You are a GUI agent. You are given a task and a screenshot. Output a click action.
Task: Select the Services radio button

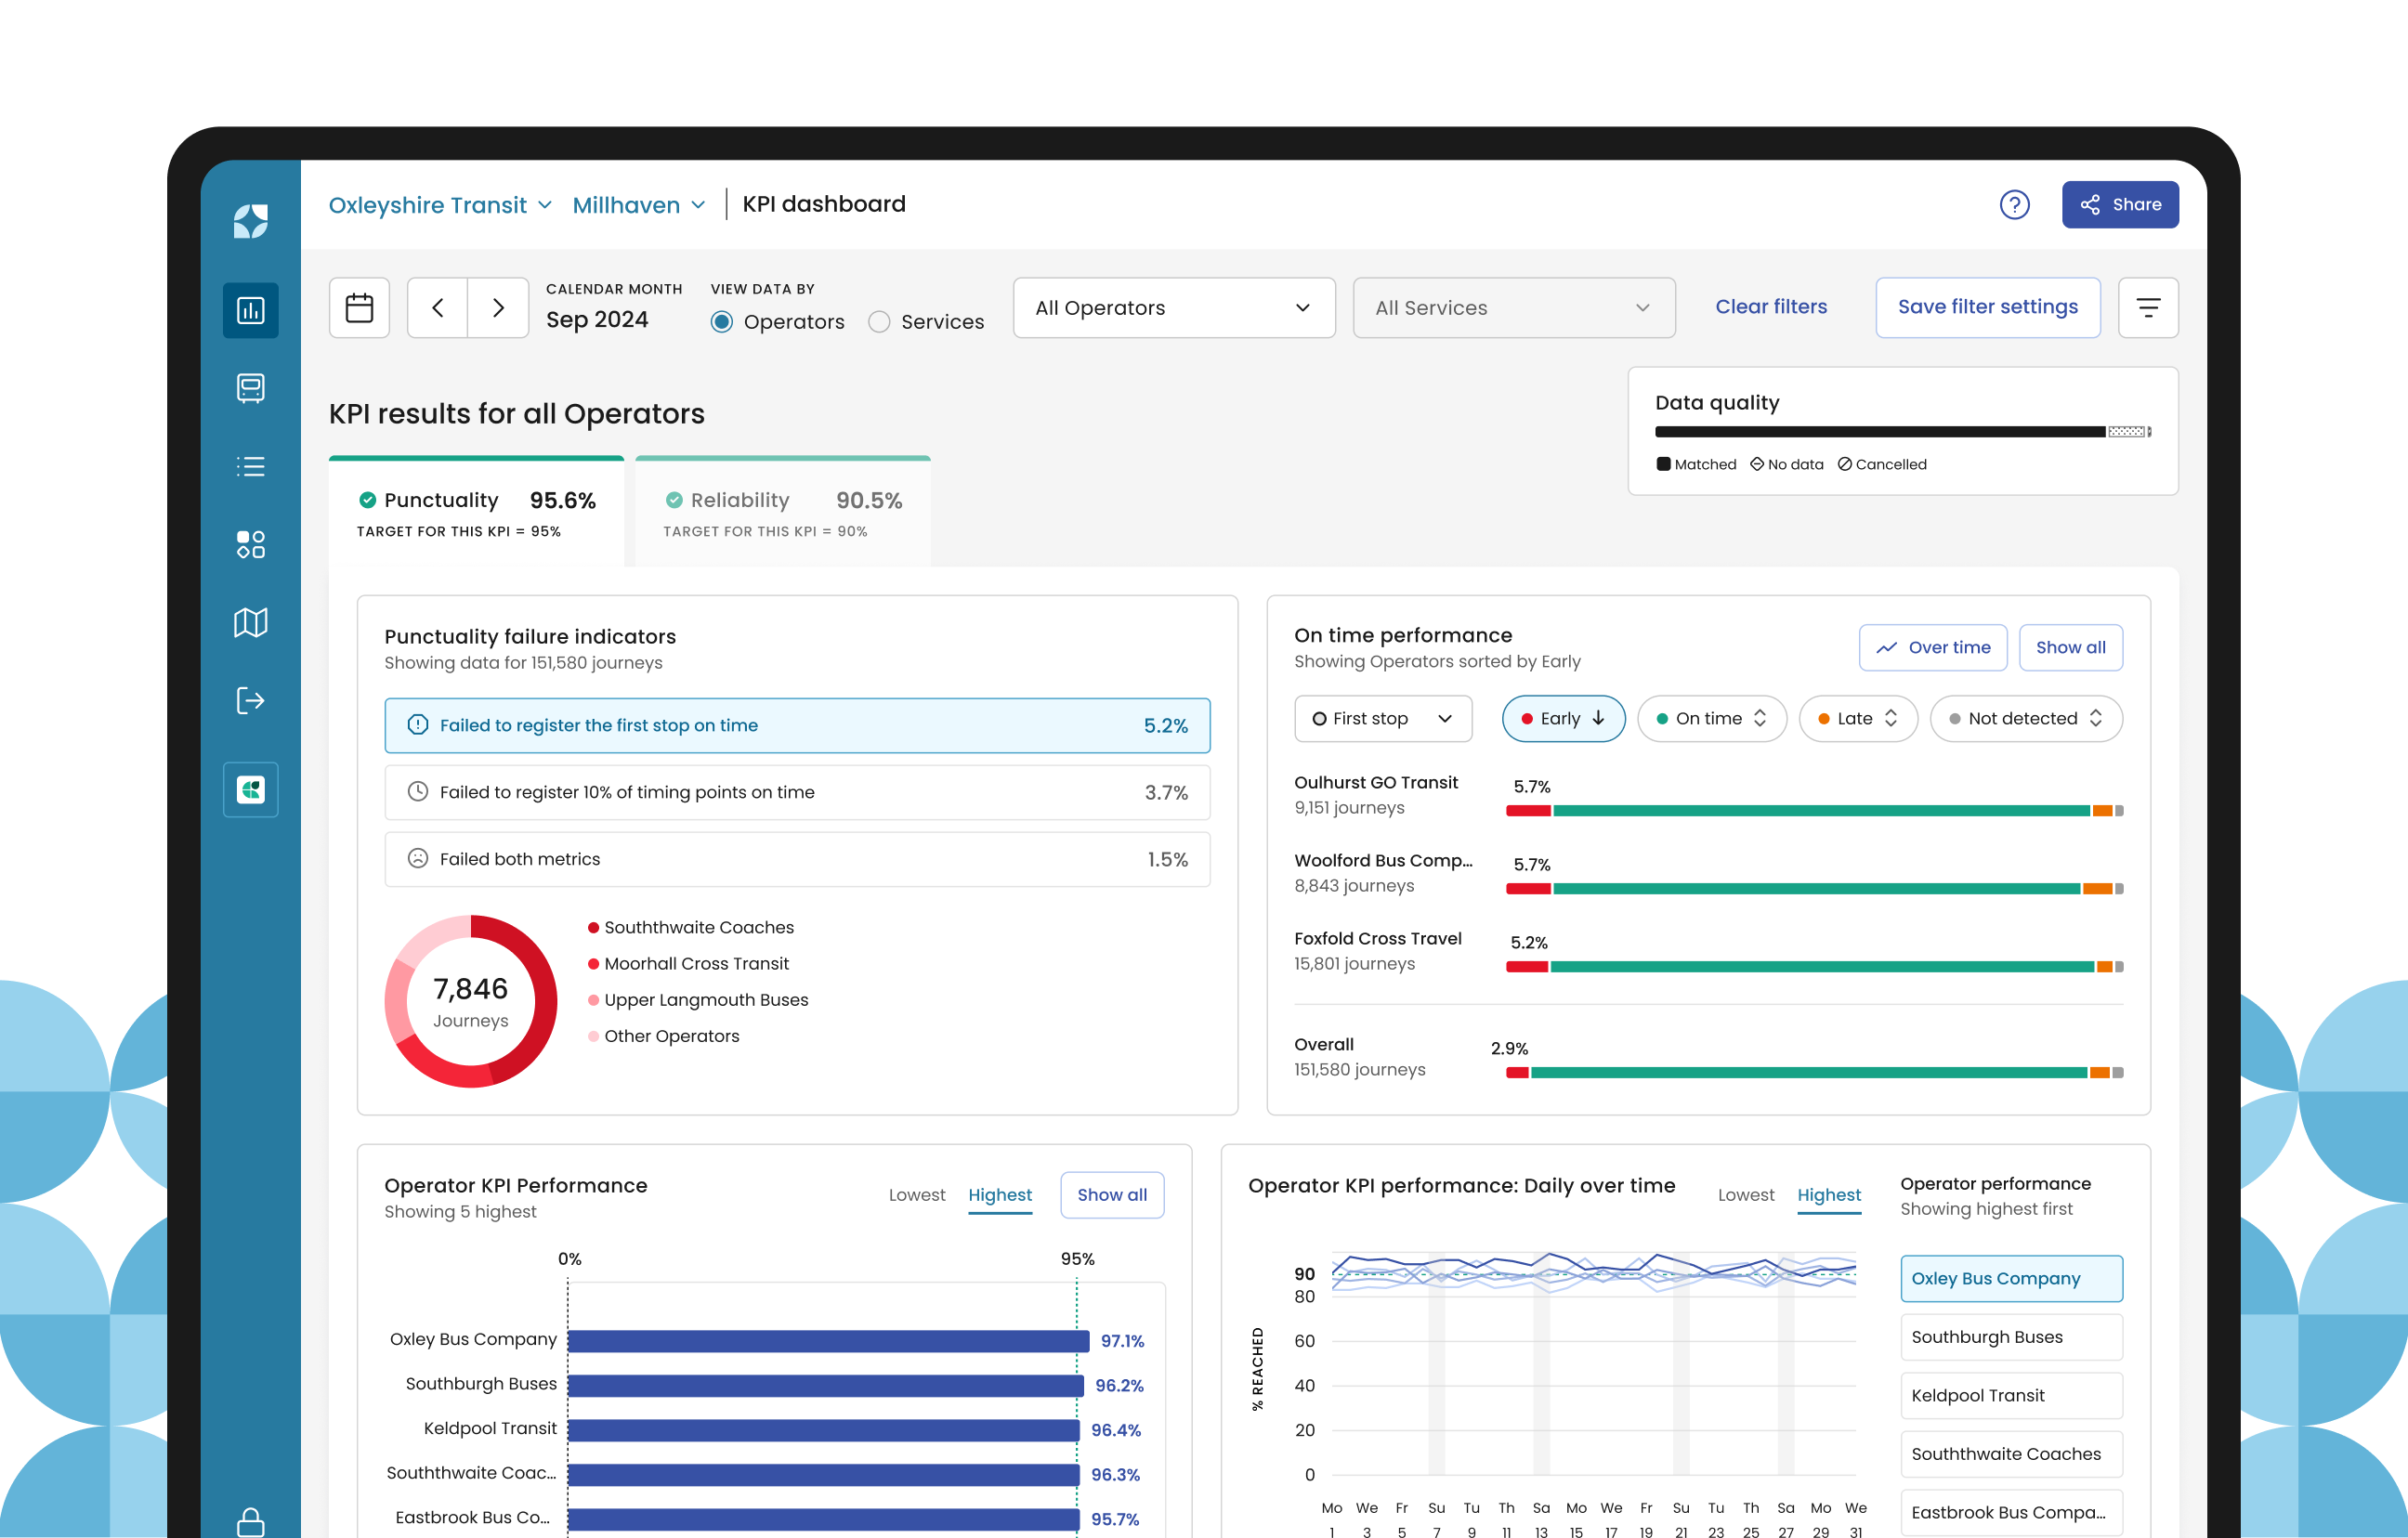tap(879, 322)
